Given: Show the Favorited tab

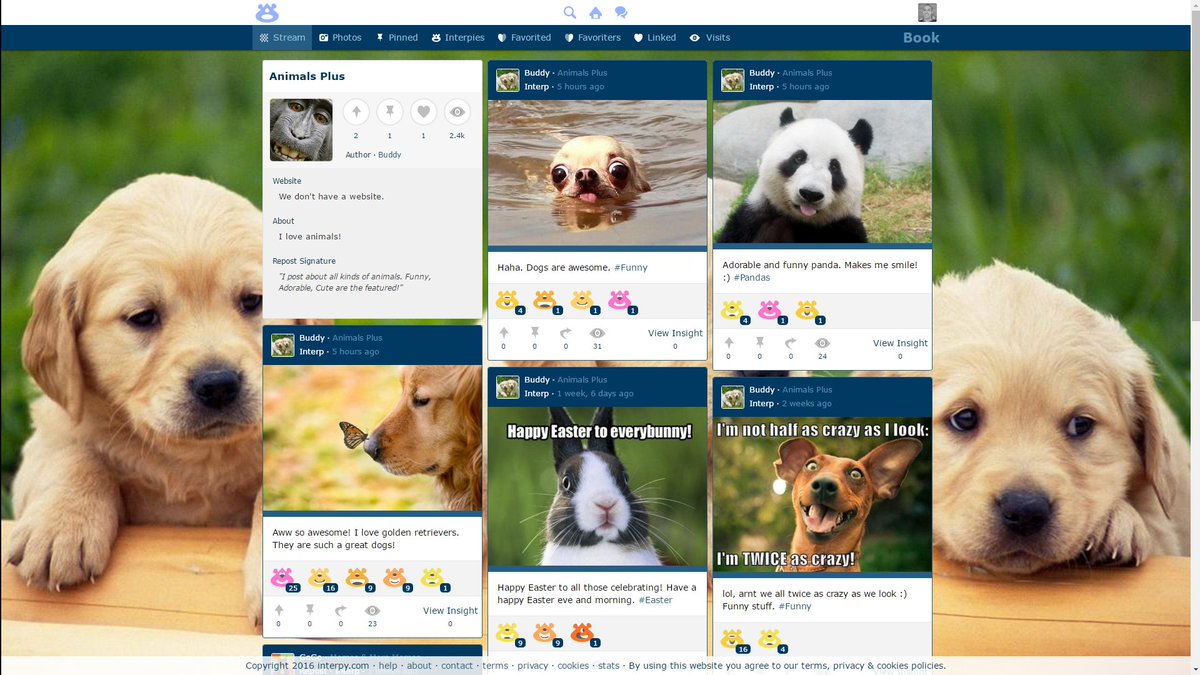Looking at the screenshot, I should point(524,38).
